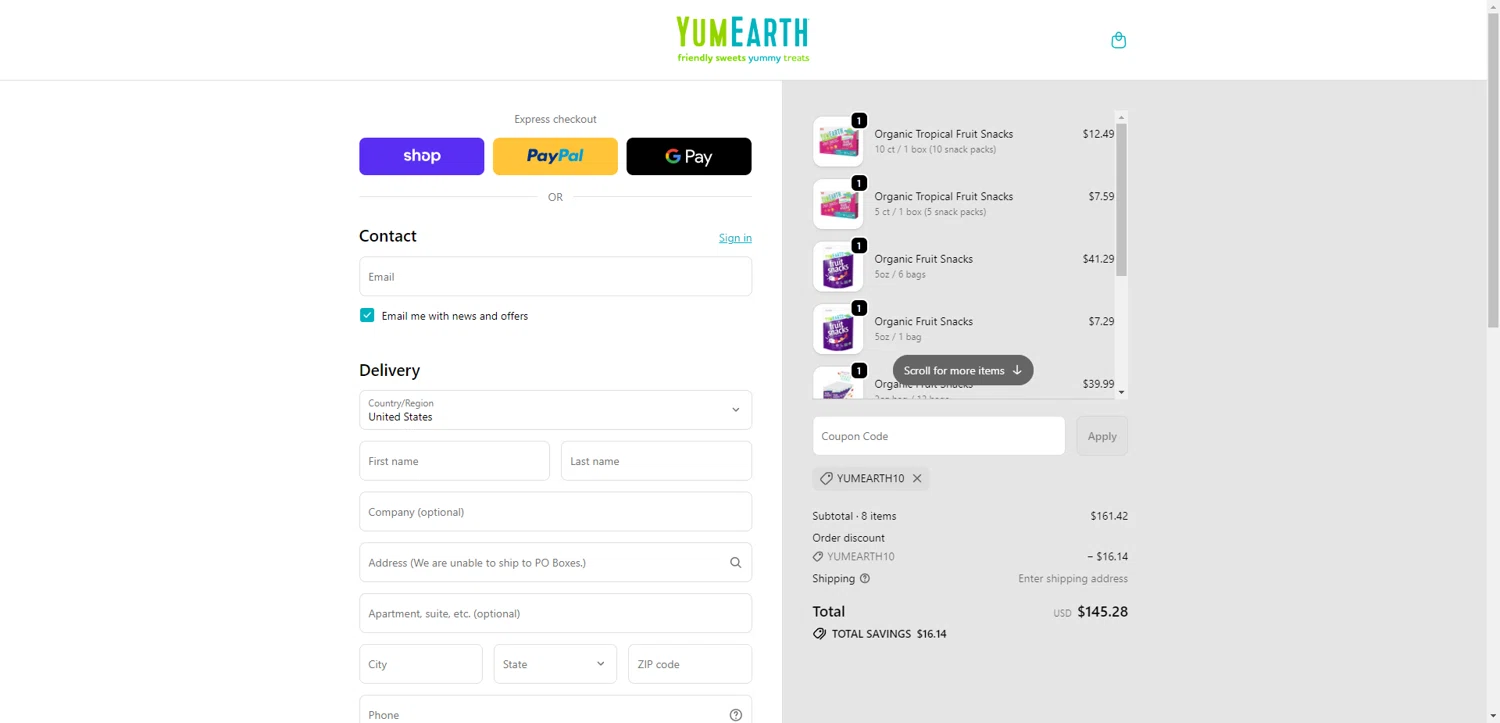The height and width of the screenshot is (723, 1500).
Task: Click the 10 ct / 1 box variant text
Action: 935,149
